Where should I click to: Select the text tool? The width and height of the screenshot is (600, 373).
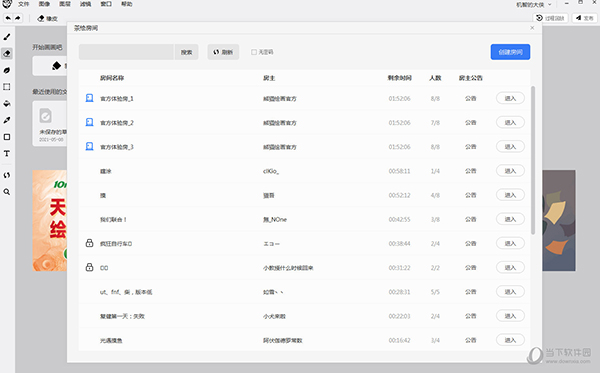tap(7, 153)
